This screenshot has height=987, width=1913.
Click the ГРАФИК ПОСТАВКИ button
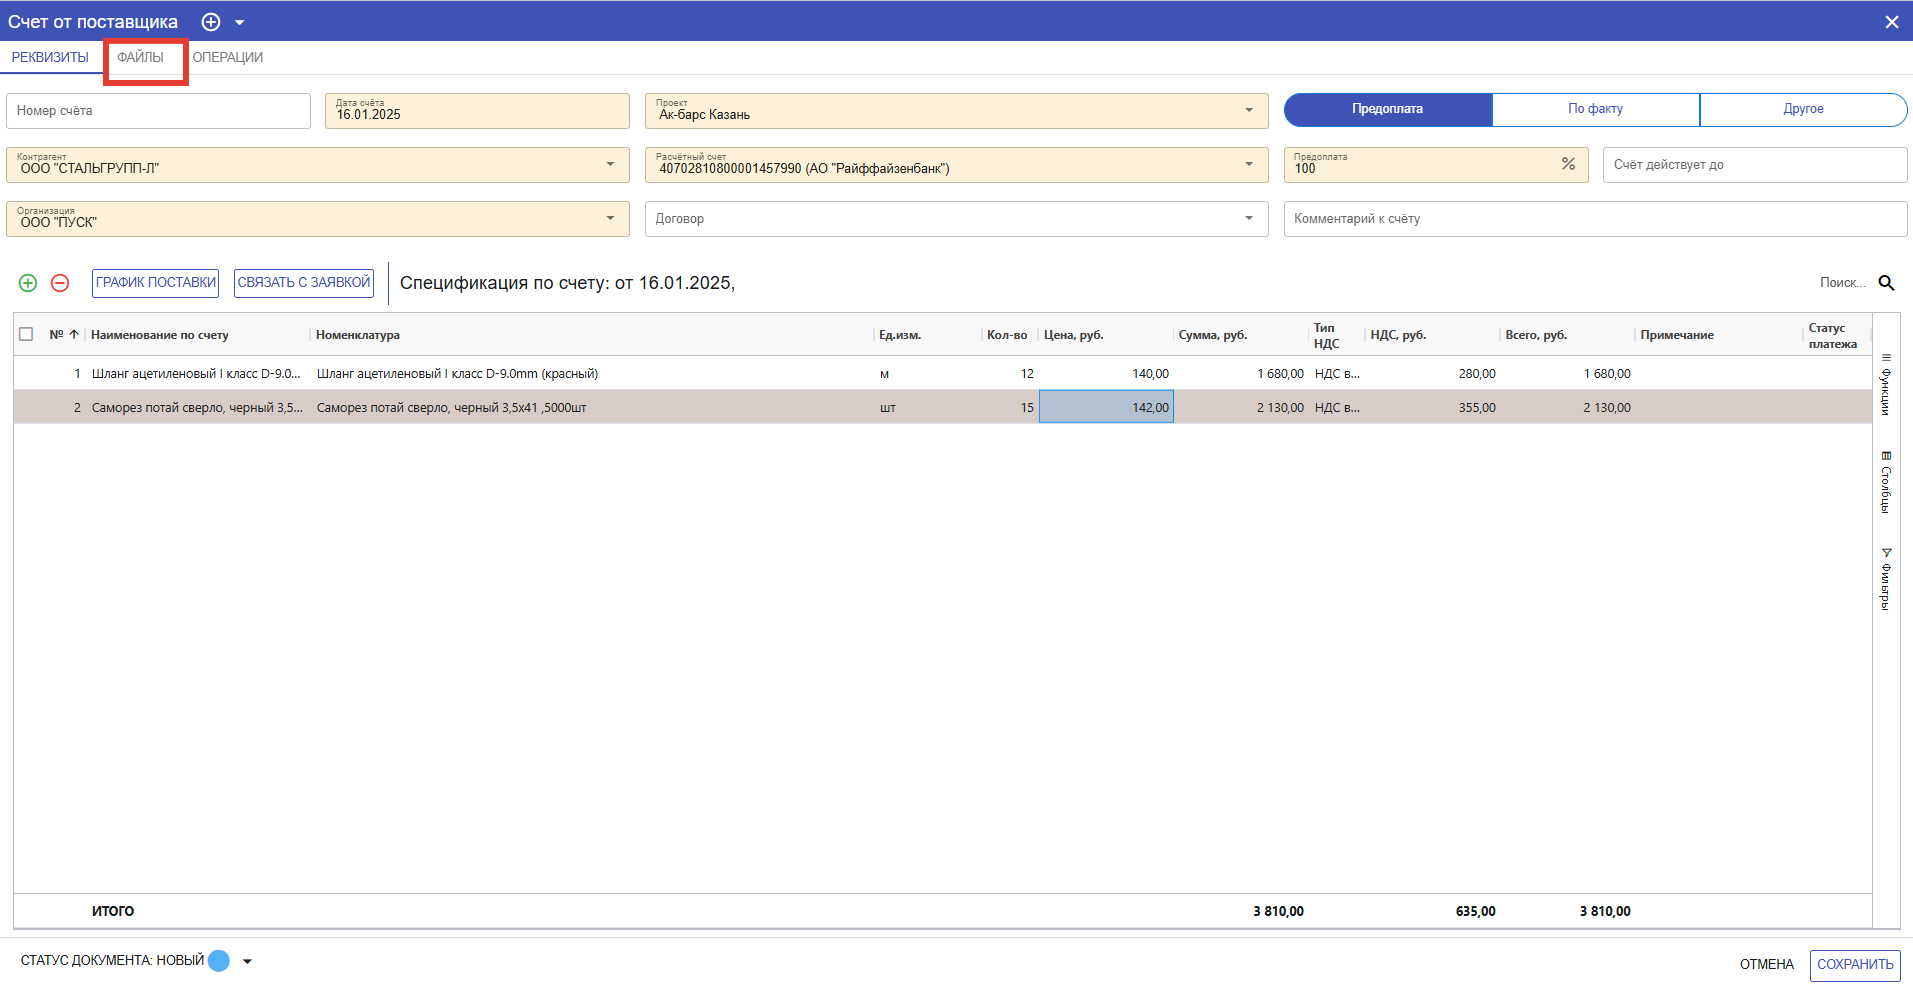pyautogui.click(x=155, y=283)
